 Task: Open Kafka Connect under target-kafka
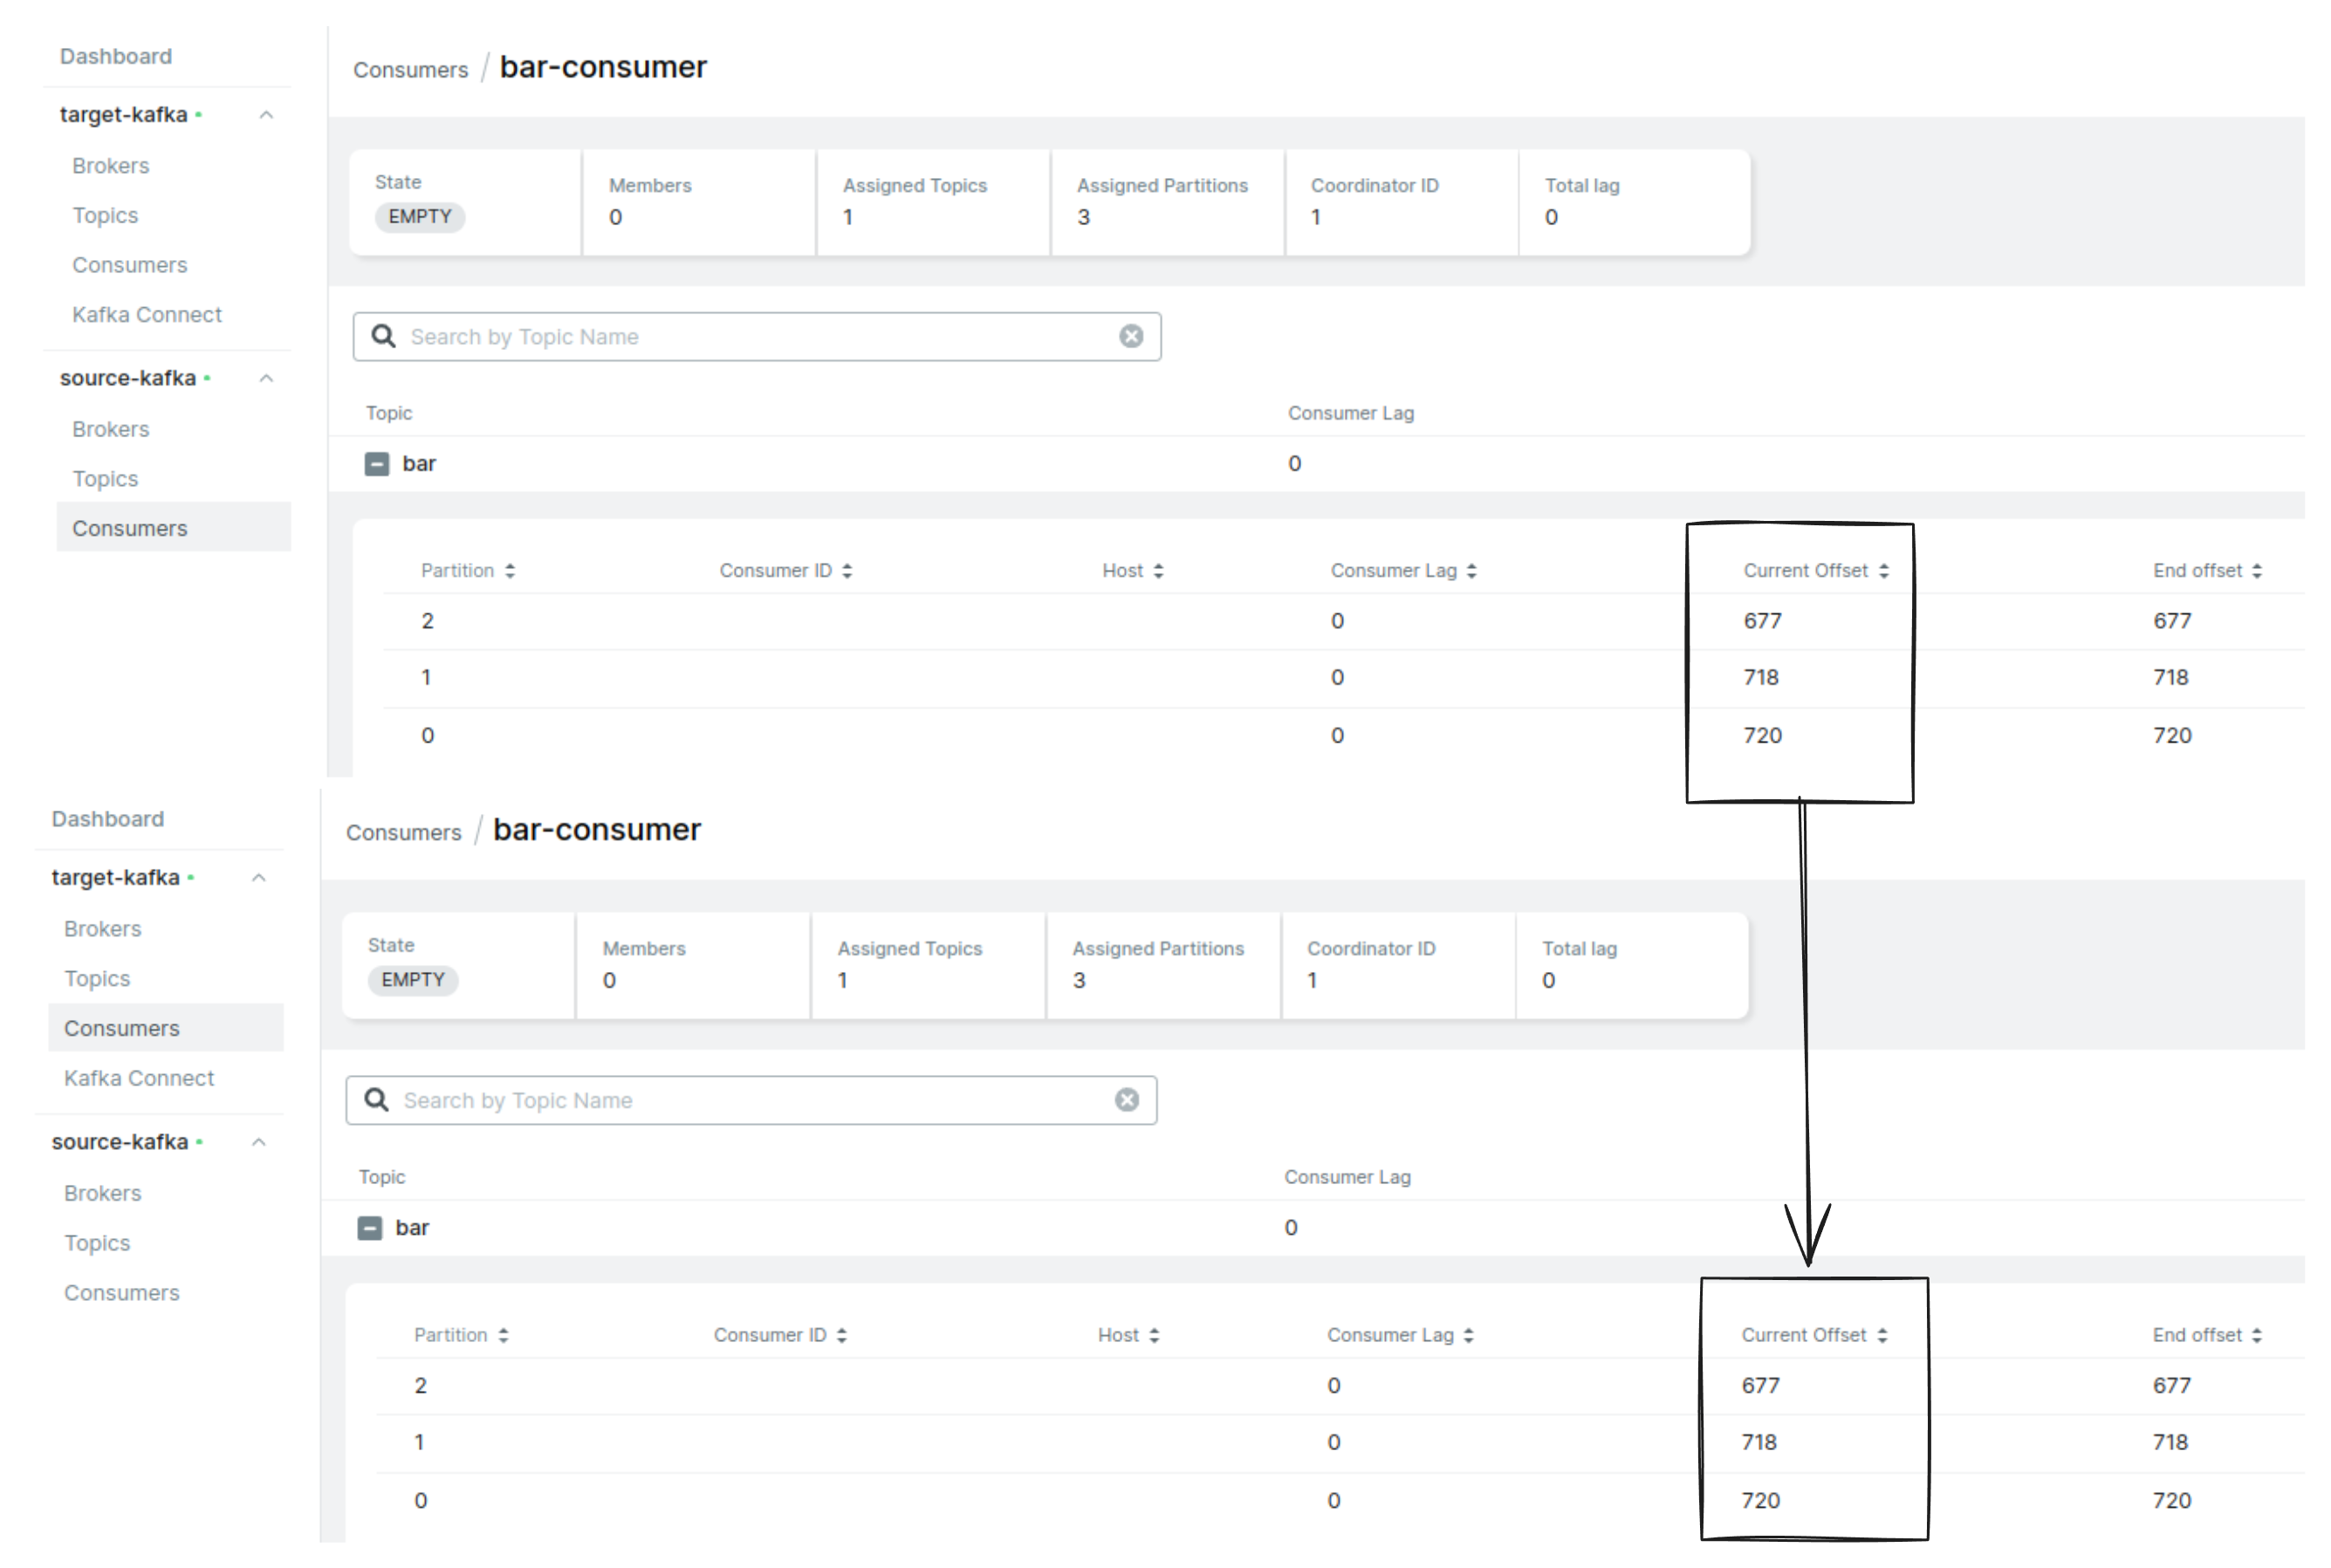pyautogui.click(x=147, y=314)
